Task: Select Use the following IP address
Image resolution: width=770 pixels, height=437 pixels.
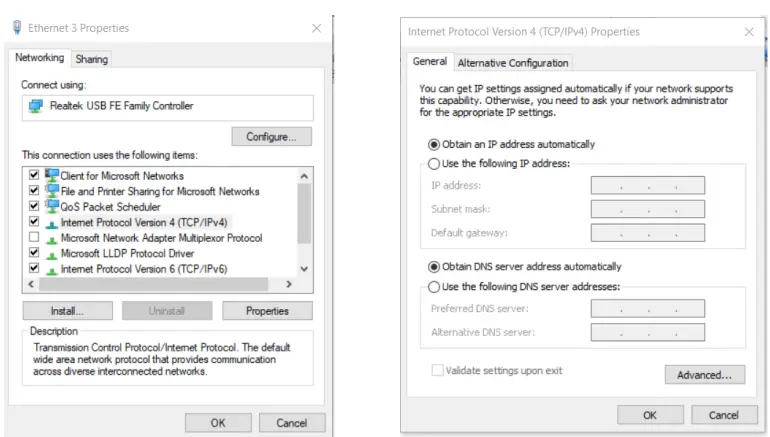Action: tap(434, 164)
